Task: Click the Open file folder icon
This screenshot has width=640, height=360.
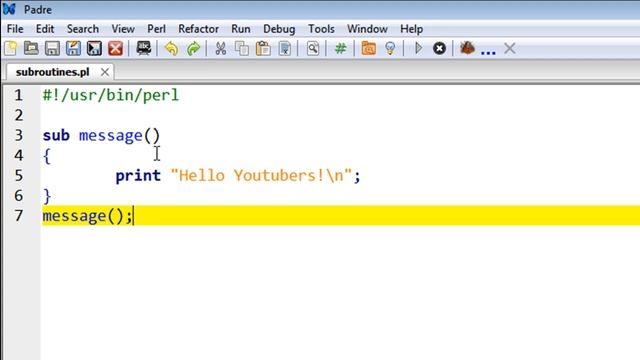Action: point(31,49)
